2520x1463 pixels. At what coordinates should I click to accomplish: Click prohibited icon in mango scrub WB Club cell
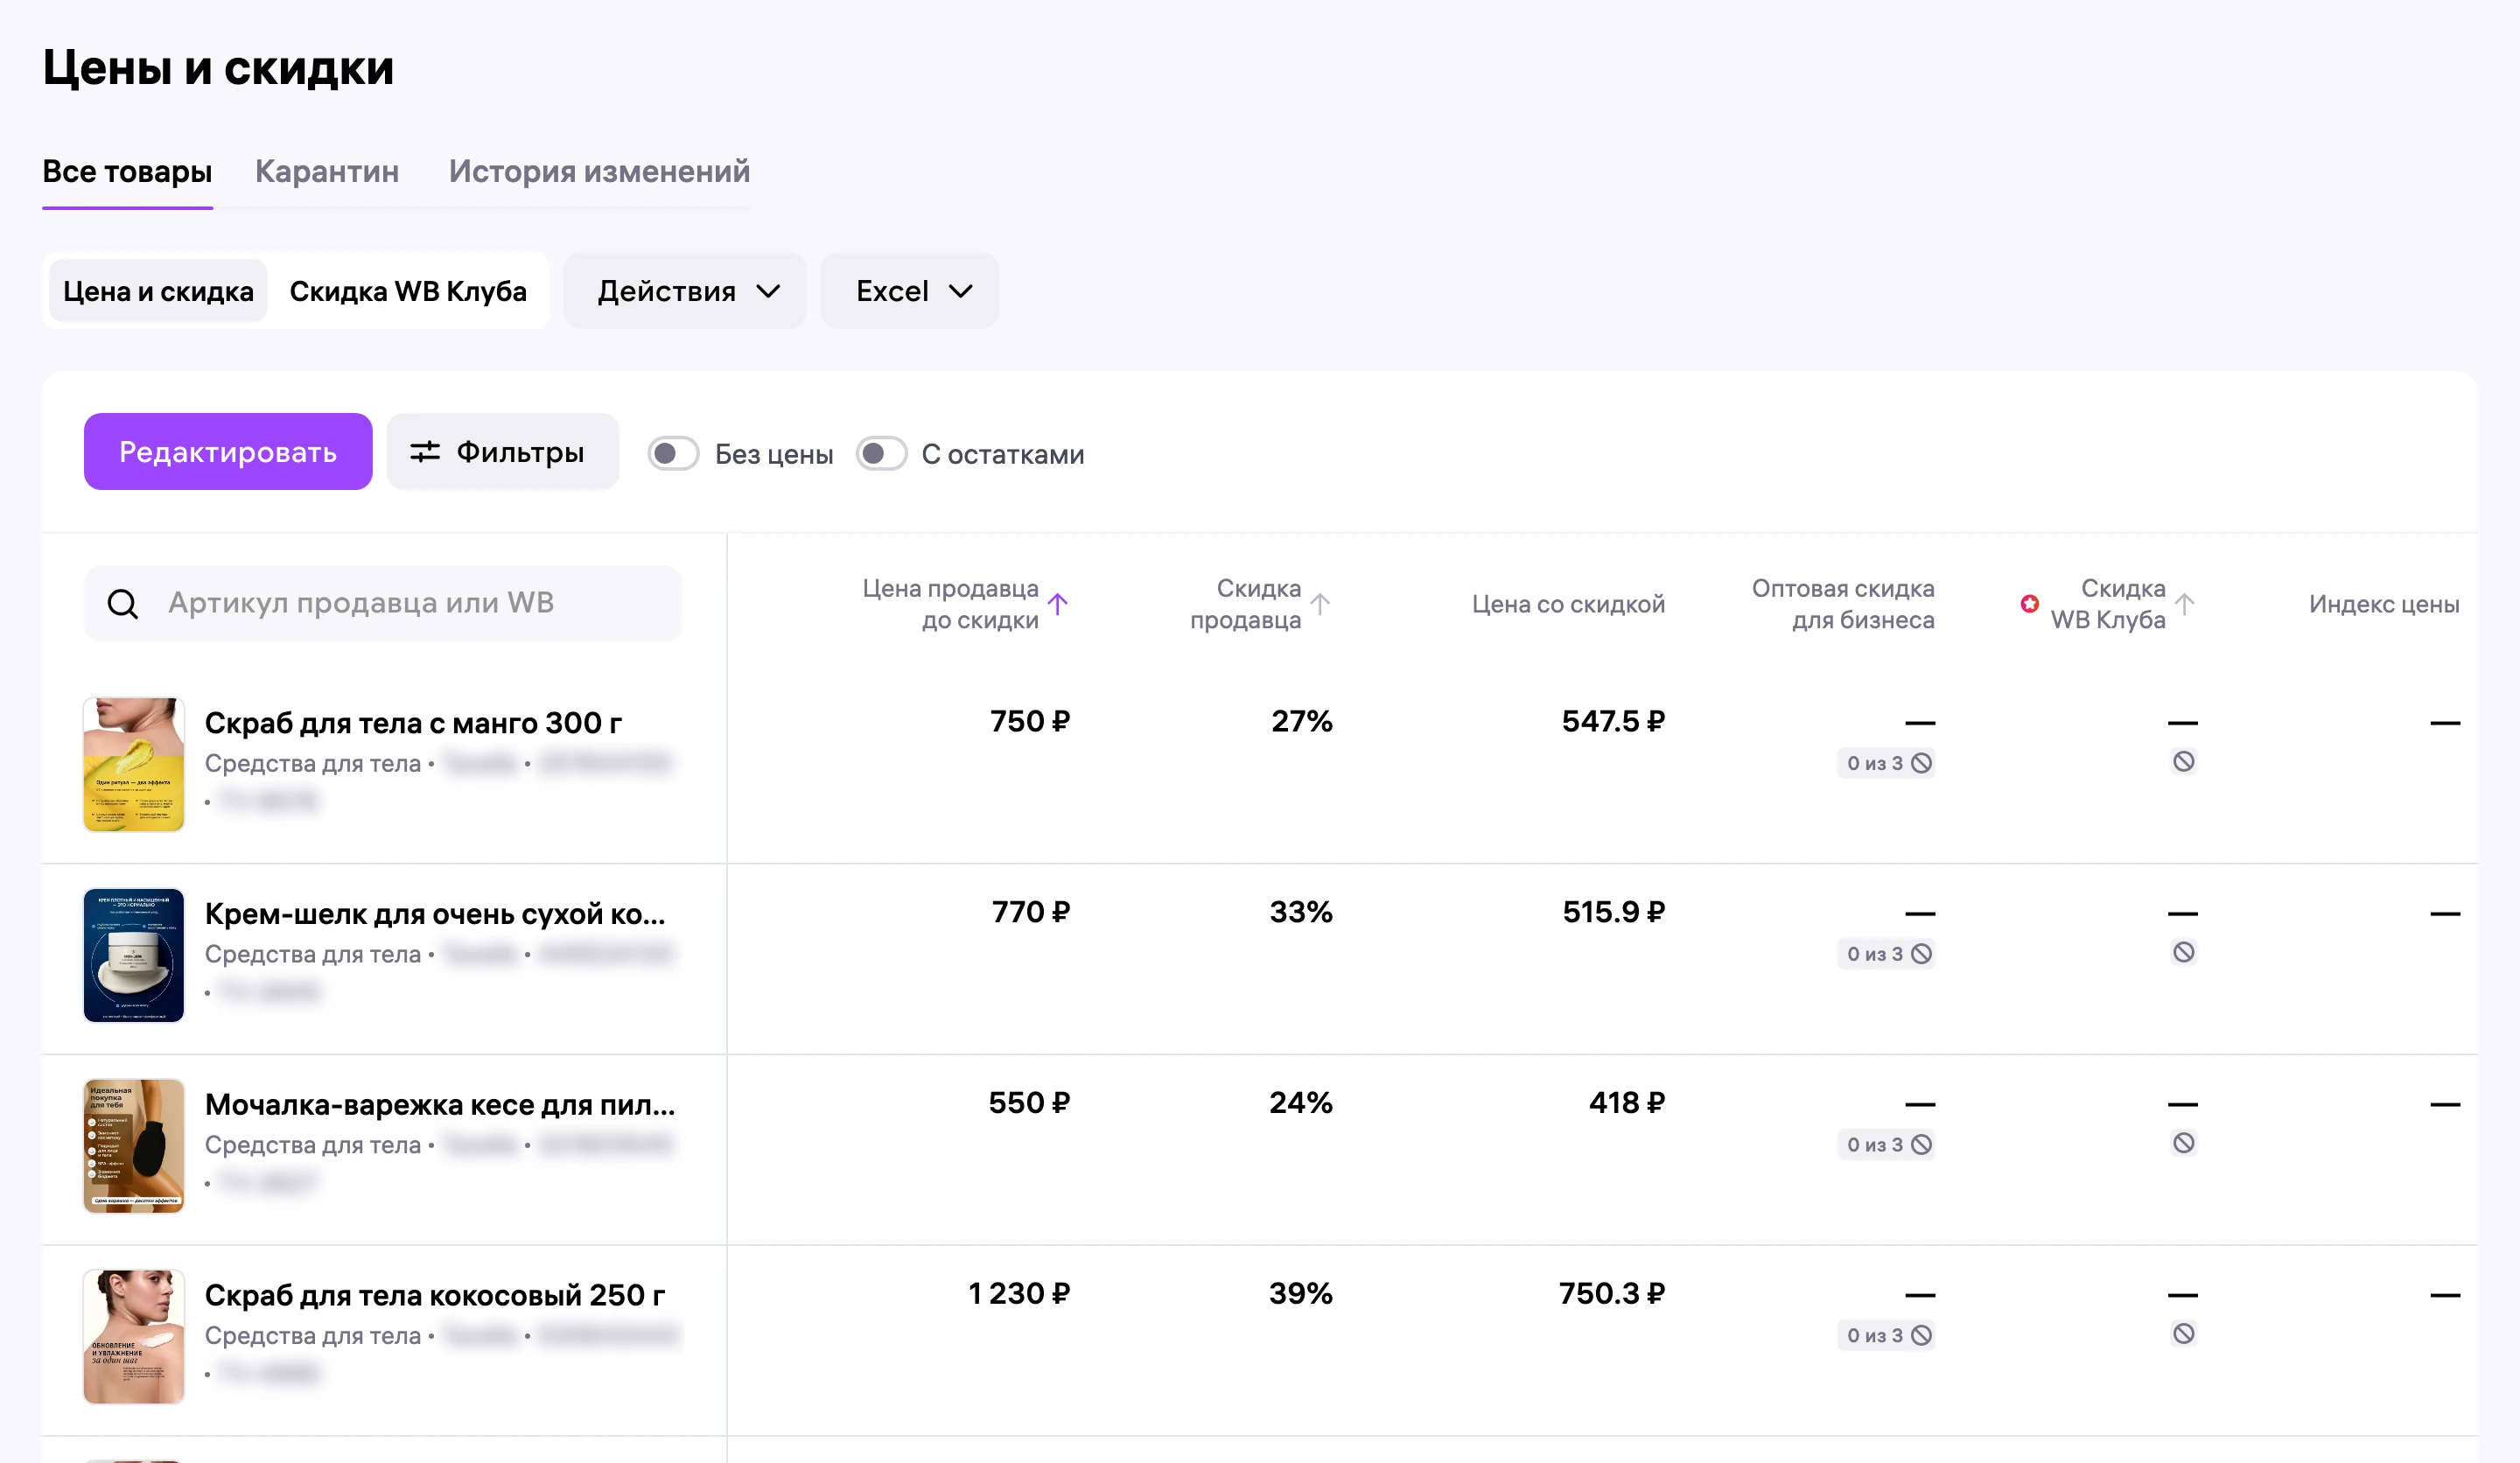pos(2184,762)
